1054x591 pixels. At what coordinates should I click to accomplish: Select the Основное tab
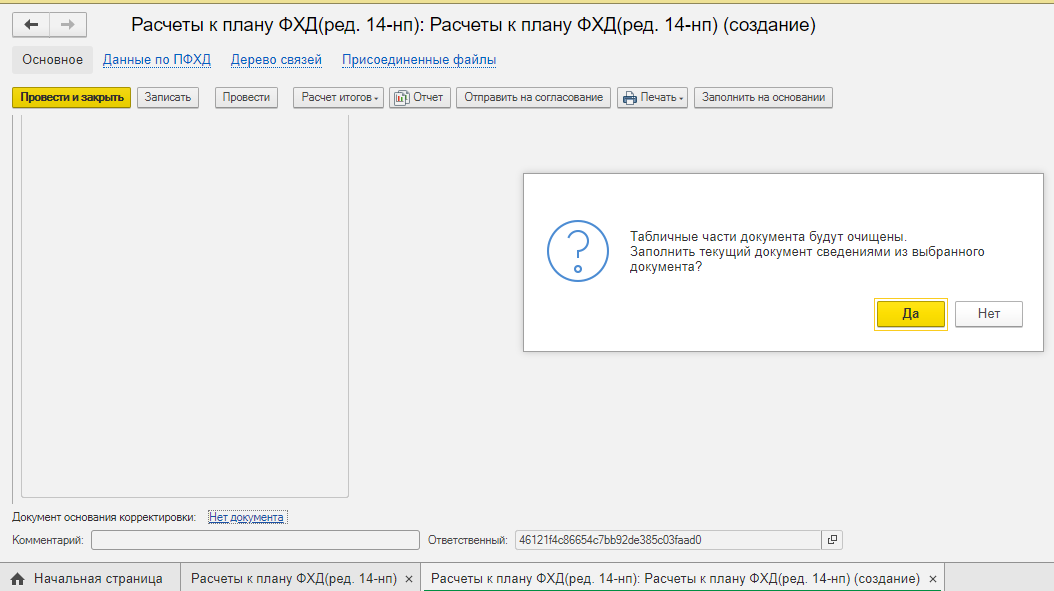pyautogui.click(x=52, y=60)
